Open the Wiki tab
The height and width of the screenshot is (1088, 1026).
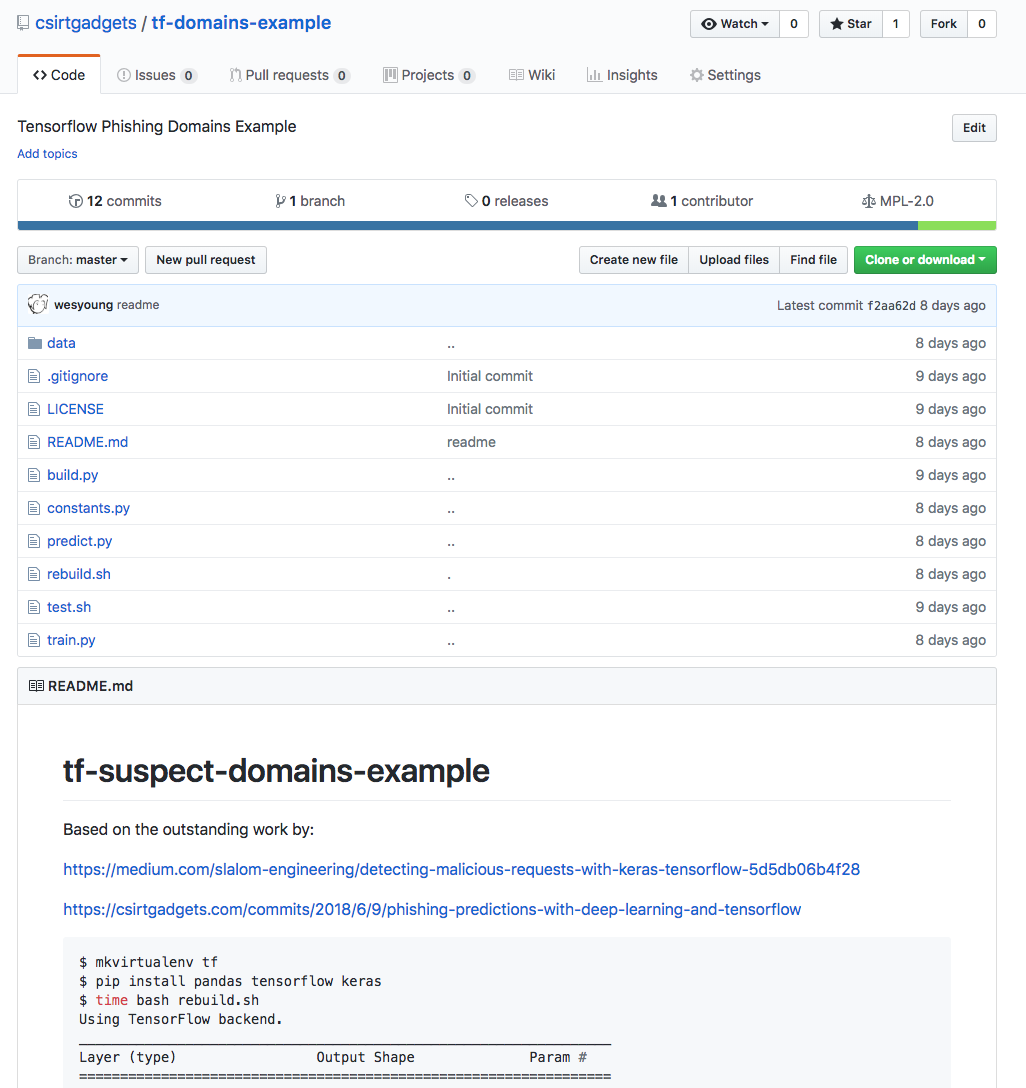click(x=532, y=75)
